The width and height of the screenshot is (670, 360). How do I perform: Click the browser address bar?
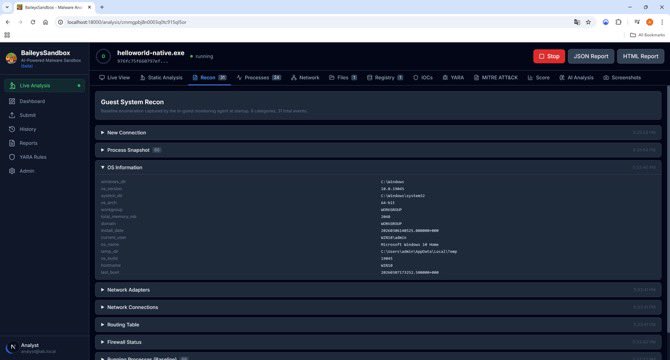pos(316,22)
